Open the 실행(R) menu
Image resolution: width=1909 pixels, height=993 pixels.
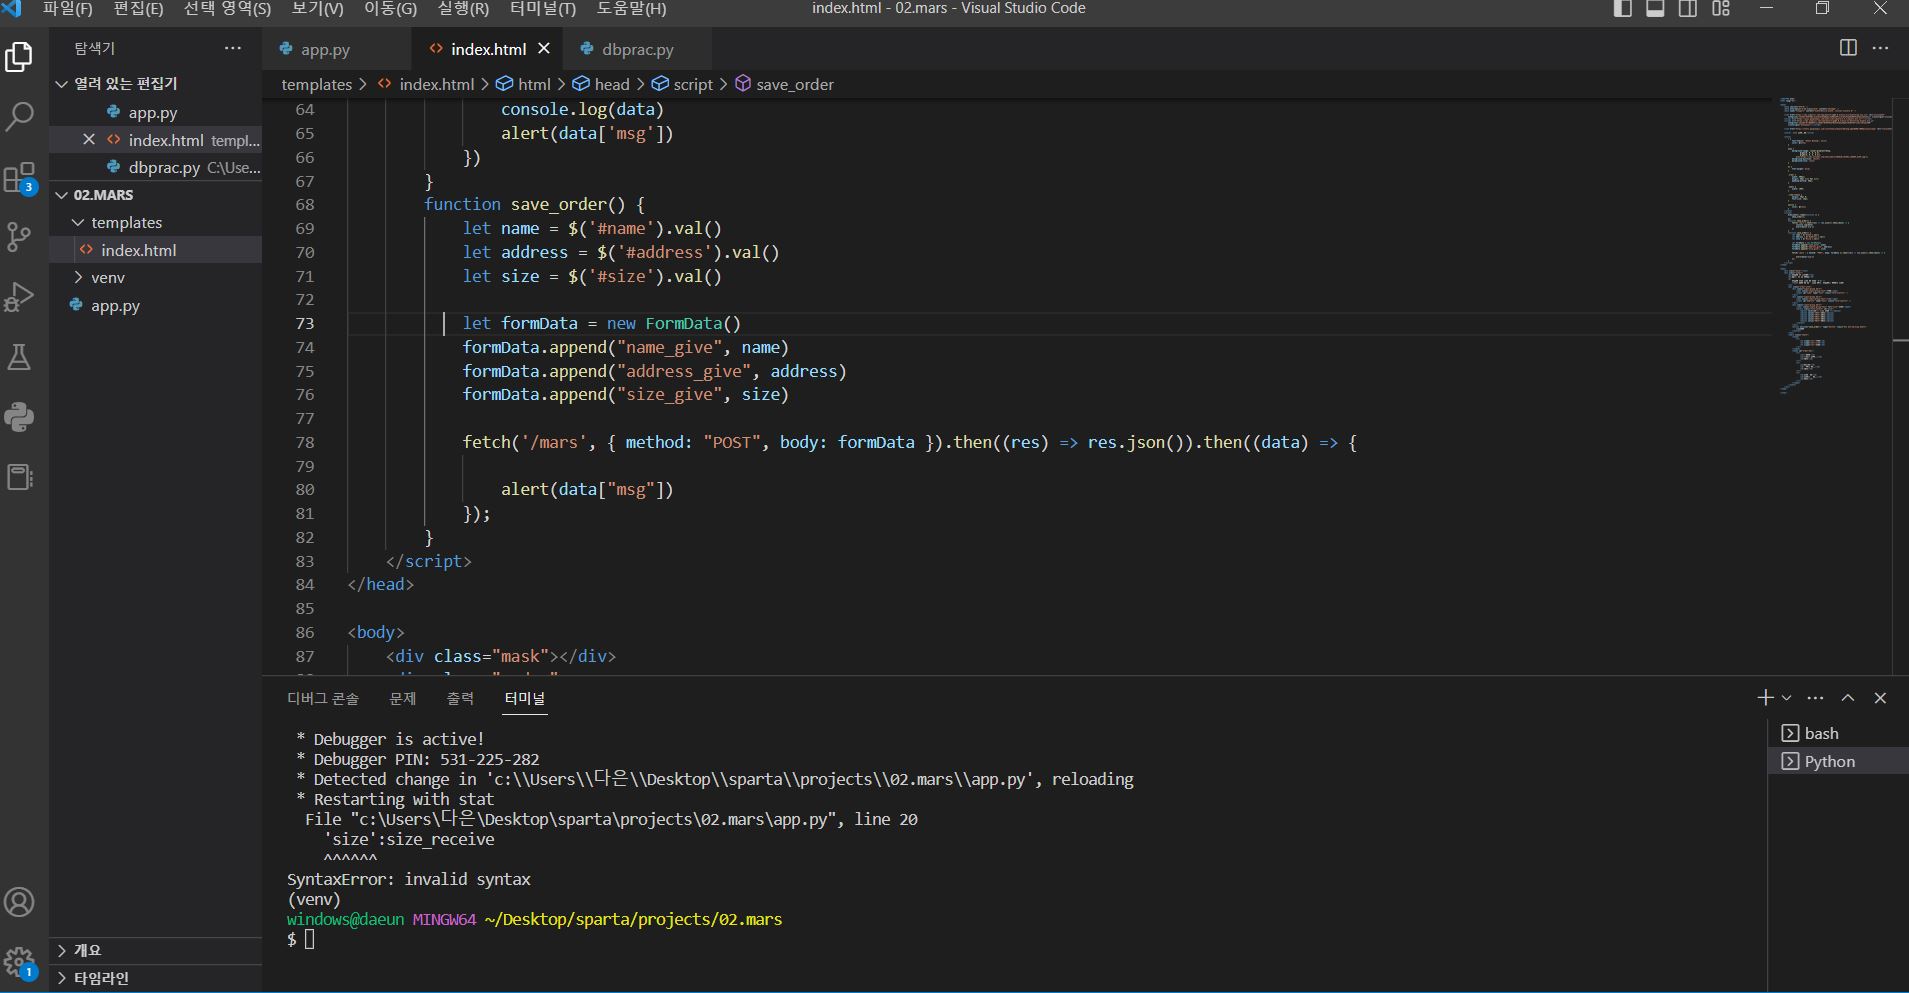click(463, 9)
